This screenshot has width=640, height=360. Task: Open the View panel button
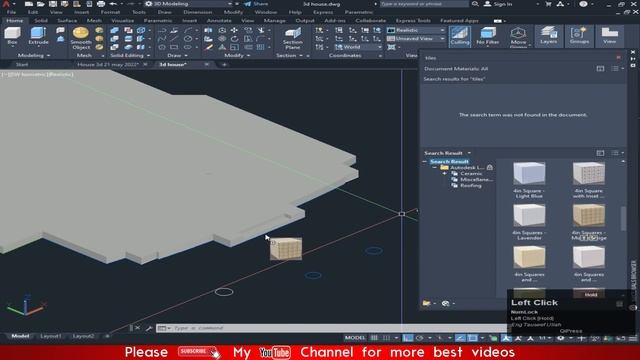coord(609,36)
